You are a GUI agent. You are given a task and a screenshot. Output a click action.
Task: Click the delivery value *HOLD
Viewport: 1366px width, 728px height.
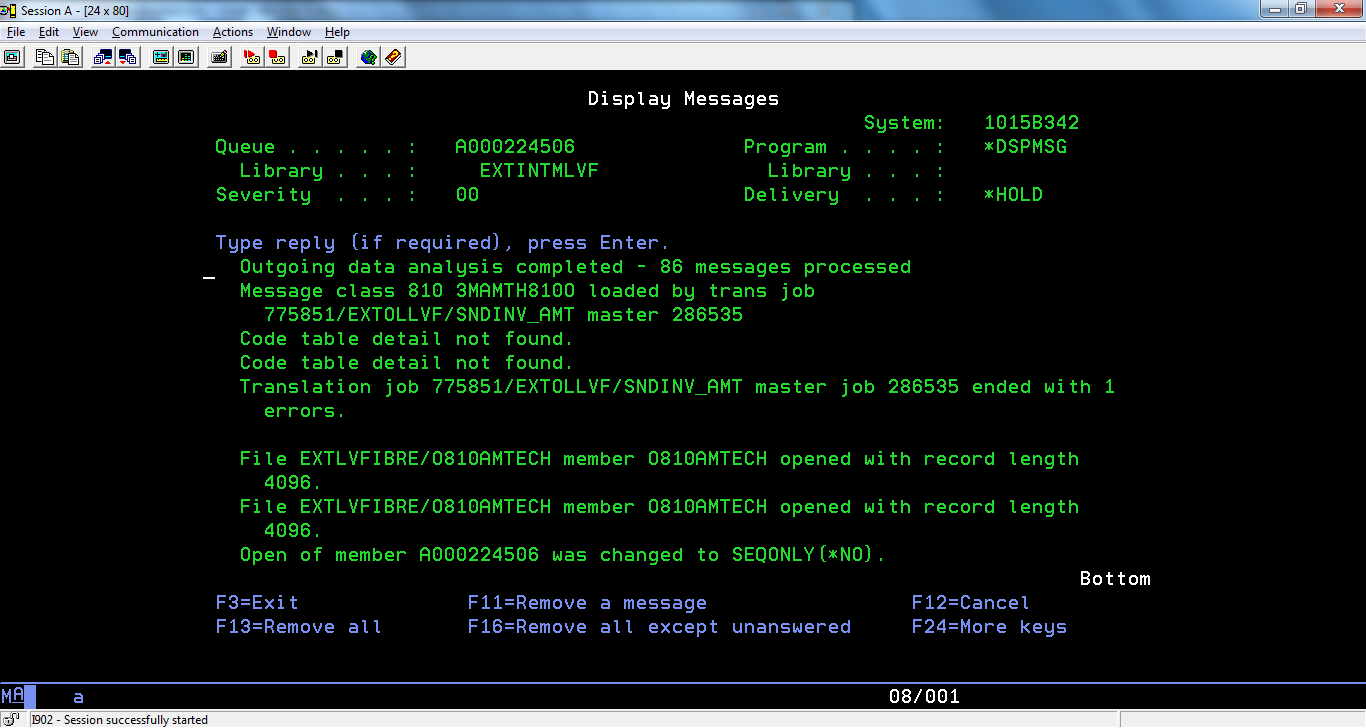[x=1013, y=195]
